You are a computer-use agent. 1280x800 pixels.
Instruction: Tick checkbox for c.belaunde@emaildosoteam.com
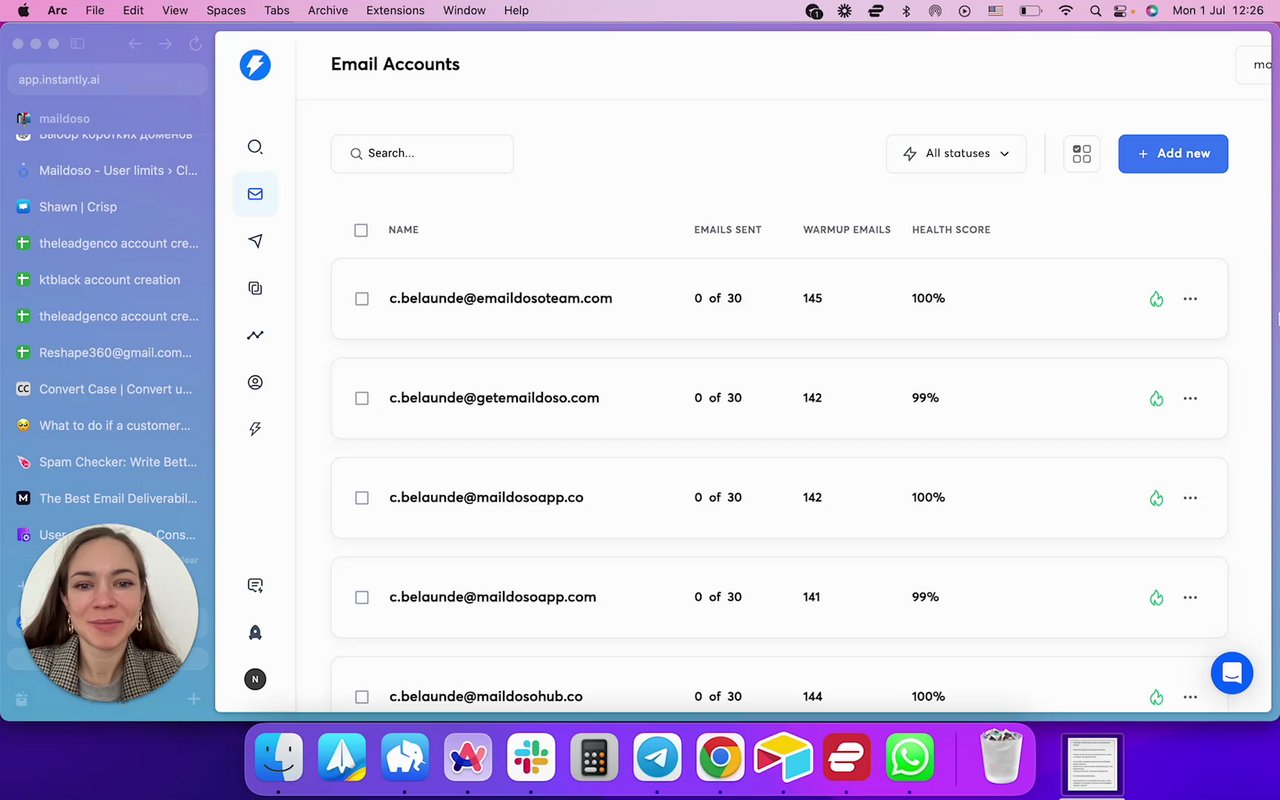362,299
